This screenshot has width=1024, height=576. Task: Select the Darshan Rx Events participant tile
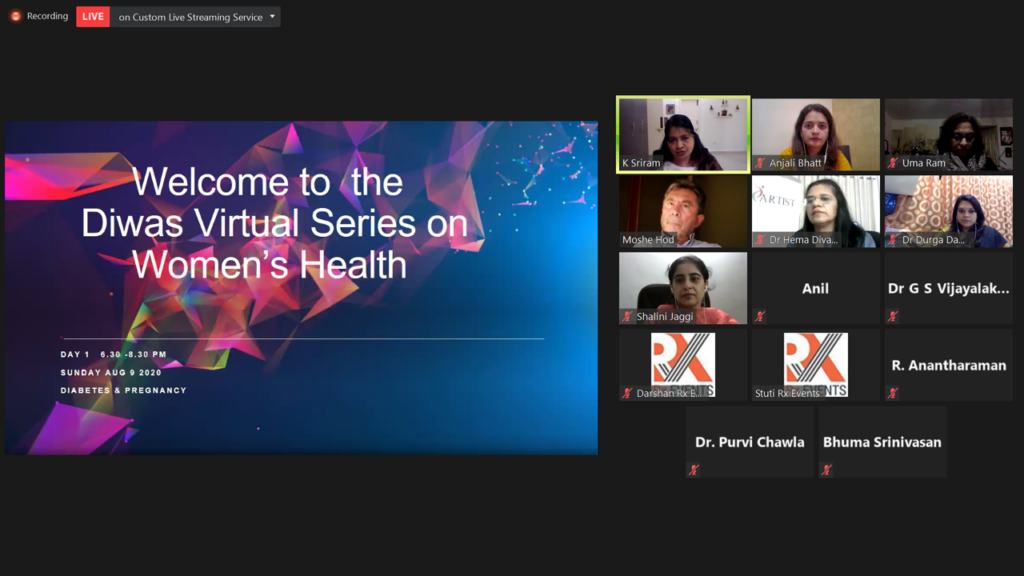click(x=683, y=365)
